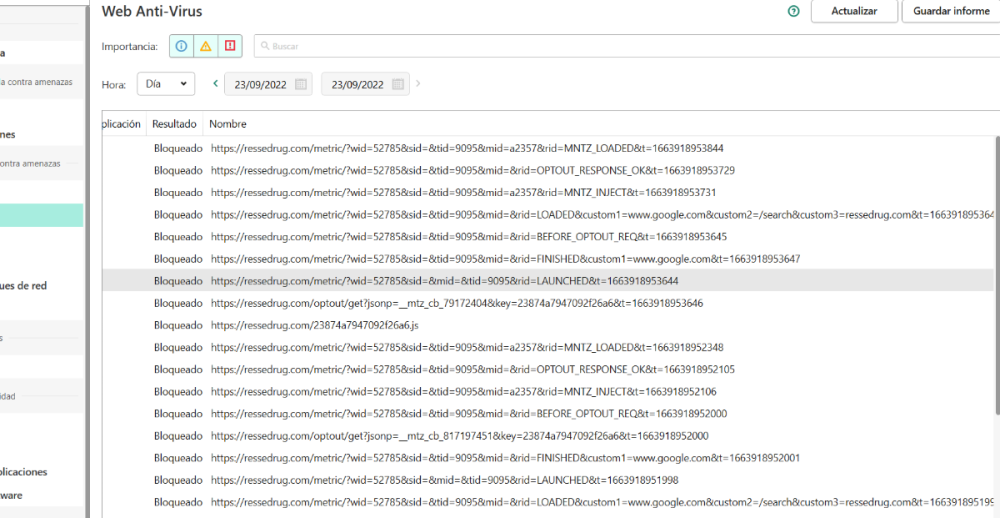This screenshot has height=518, width=1000.
Task: Go to previous day with left arrow
Action: 216,83
